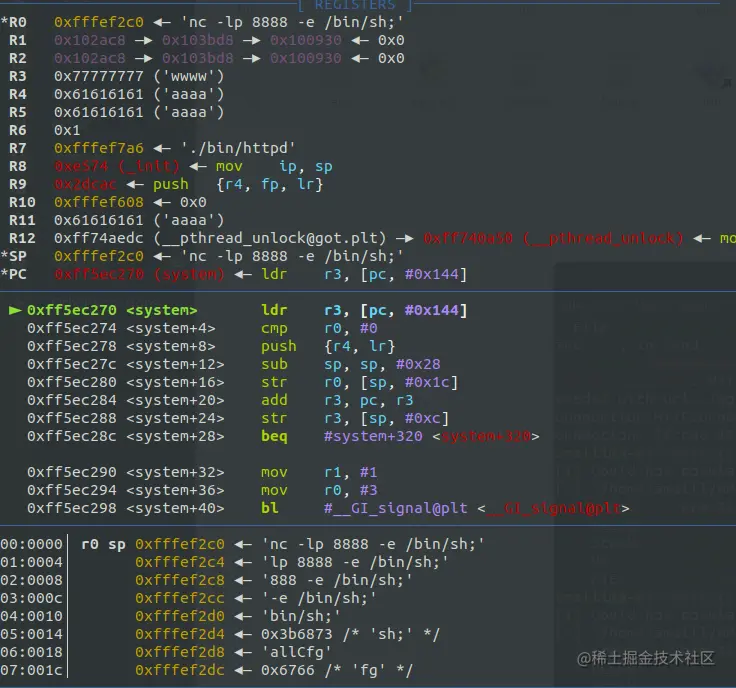Click the './bin/httpd' string on the R7 line
Viewport: 736px width, 688px height.
(x=238, y=148)
